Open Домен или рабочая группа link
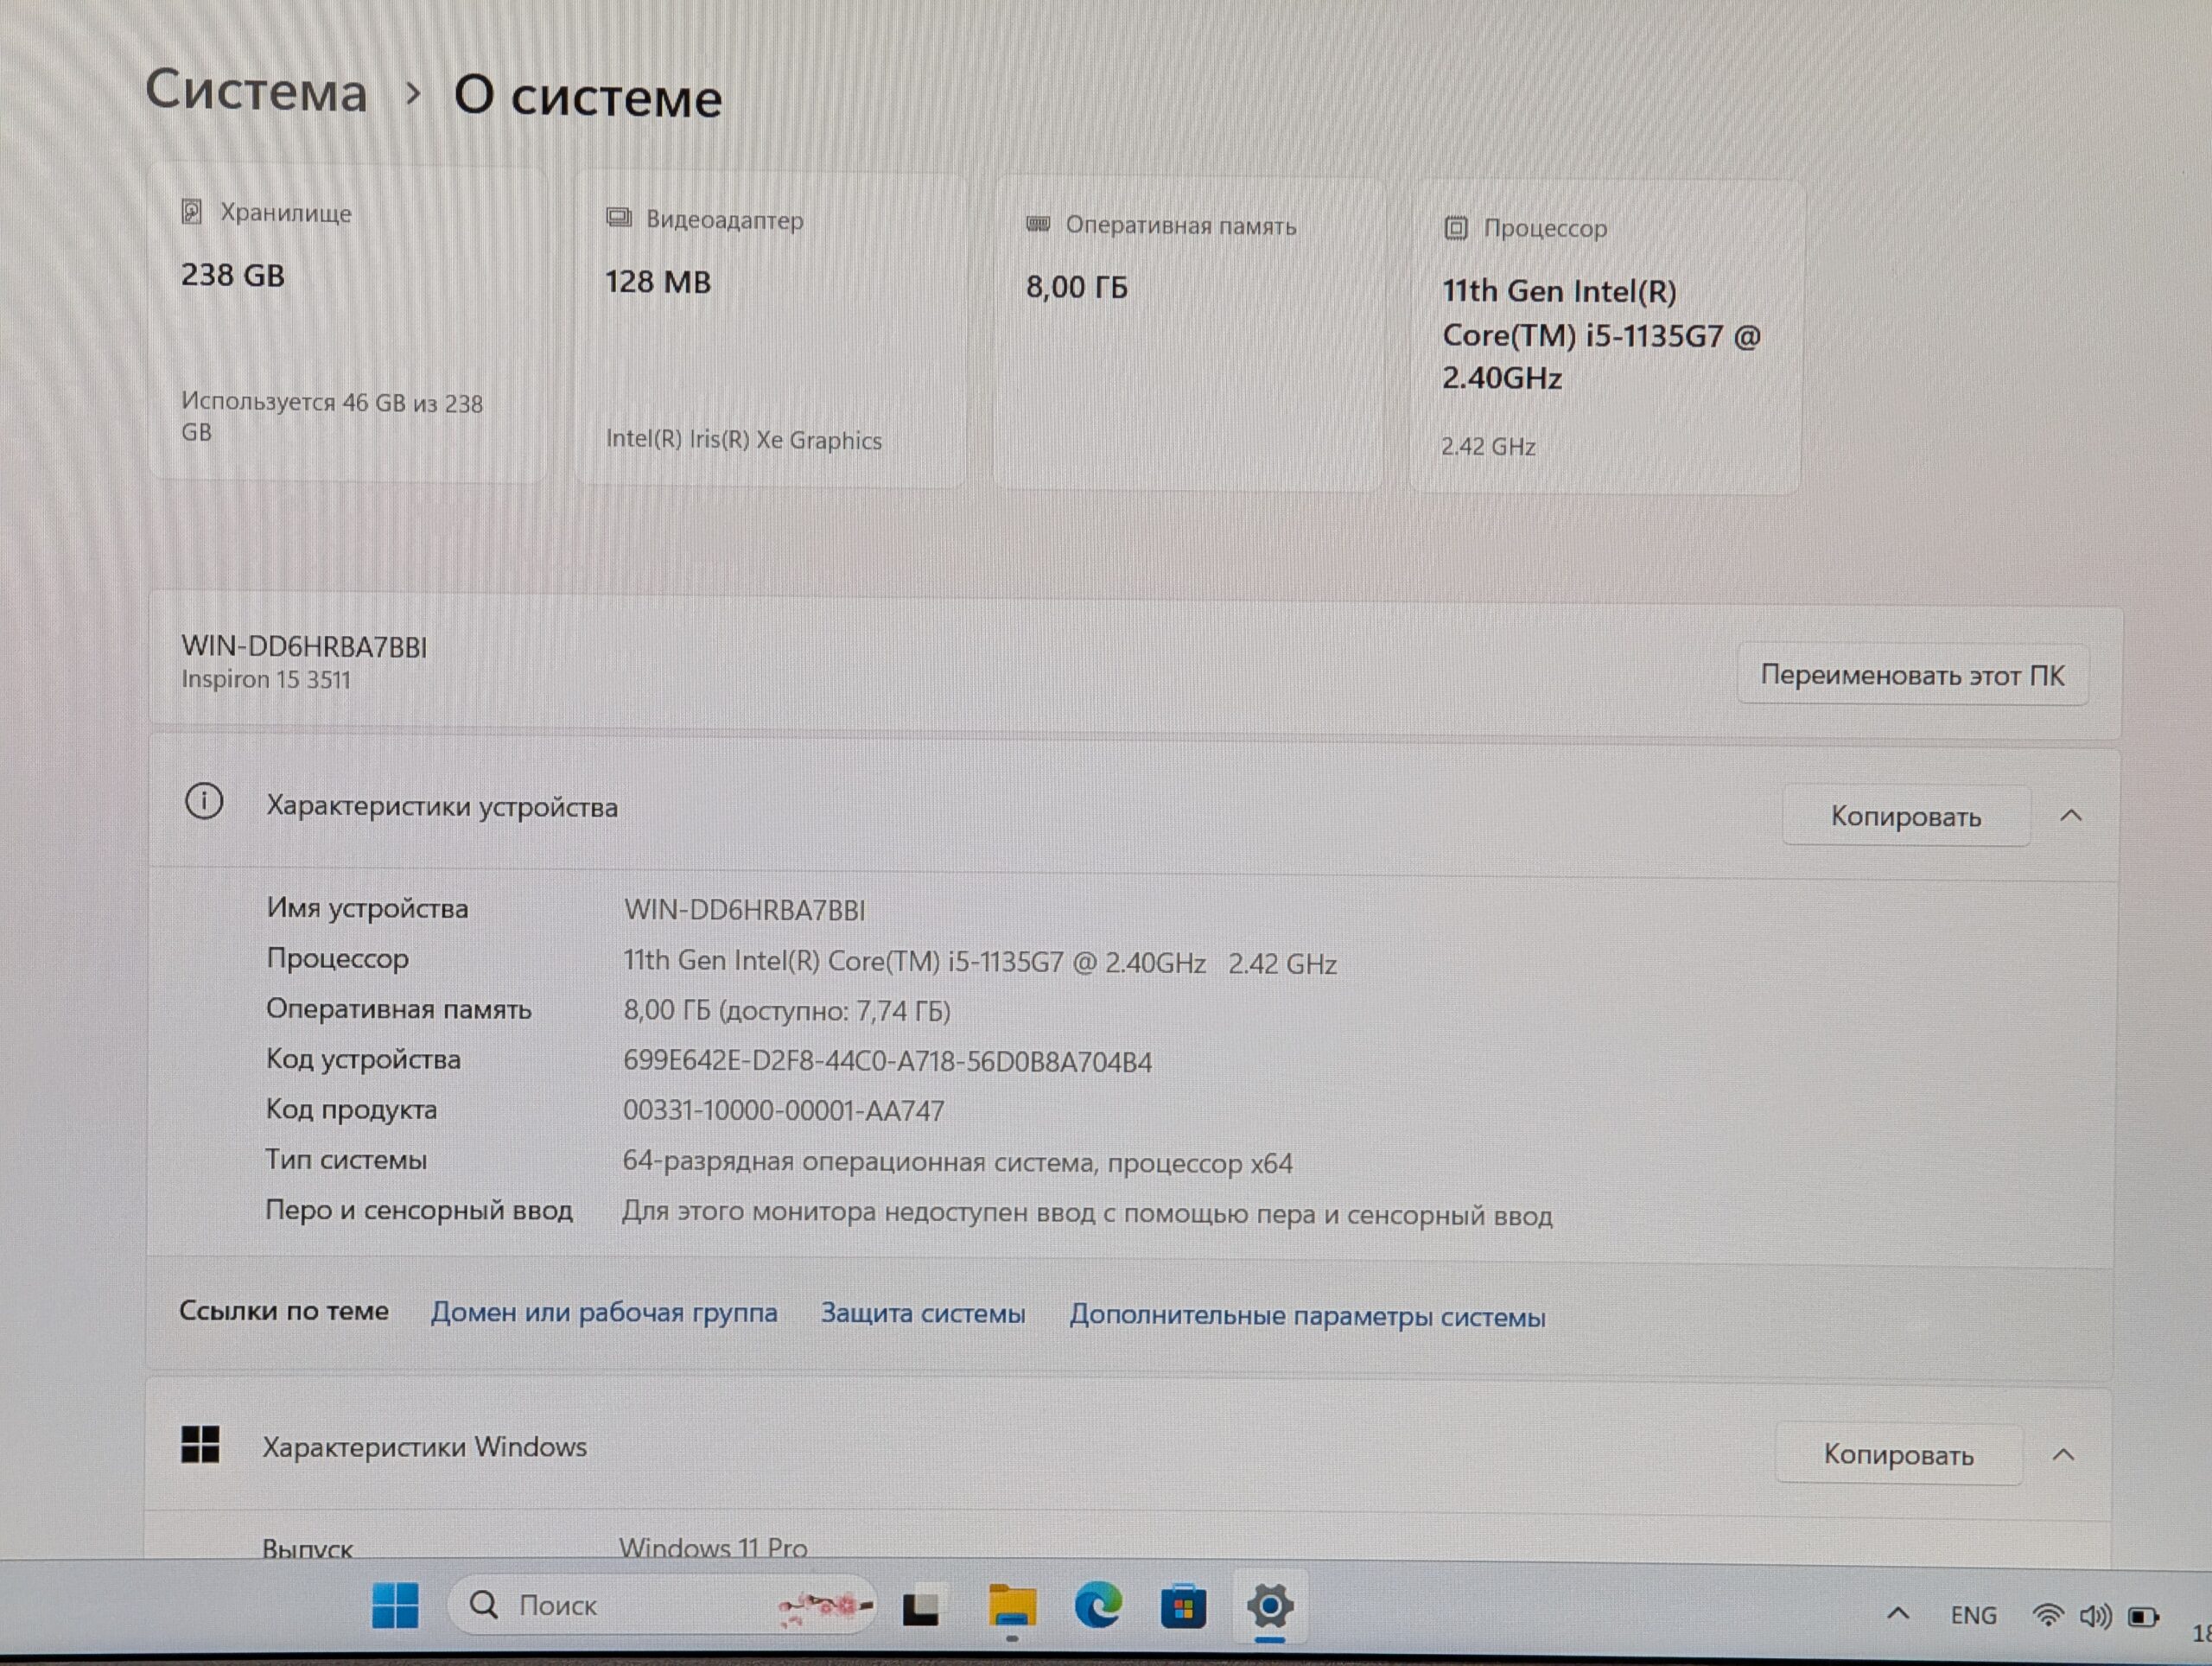2212x1666 pixels. tap(604, 1313)
